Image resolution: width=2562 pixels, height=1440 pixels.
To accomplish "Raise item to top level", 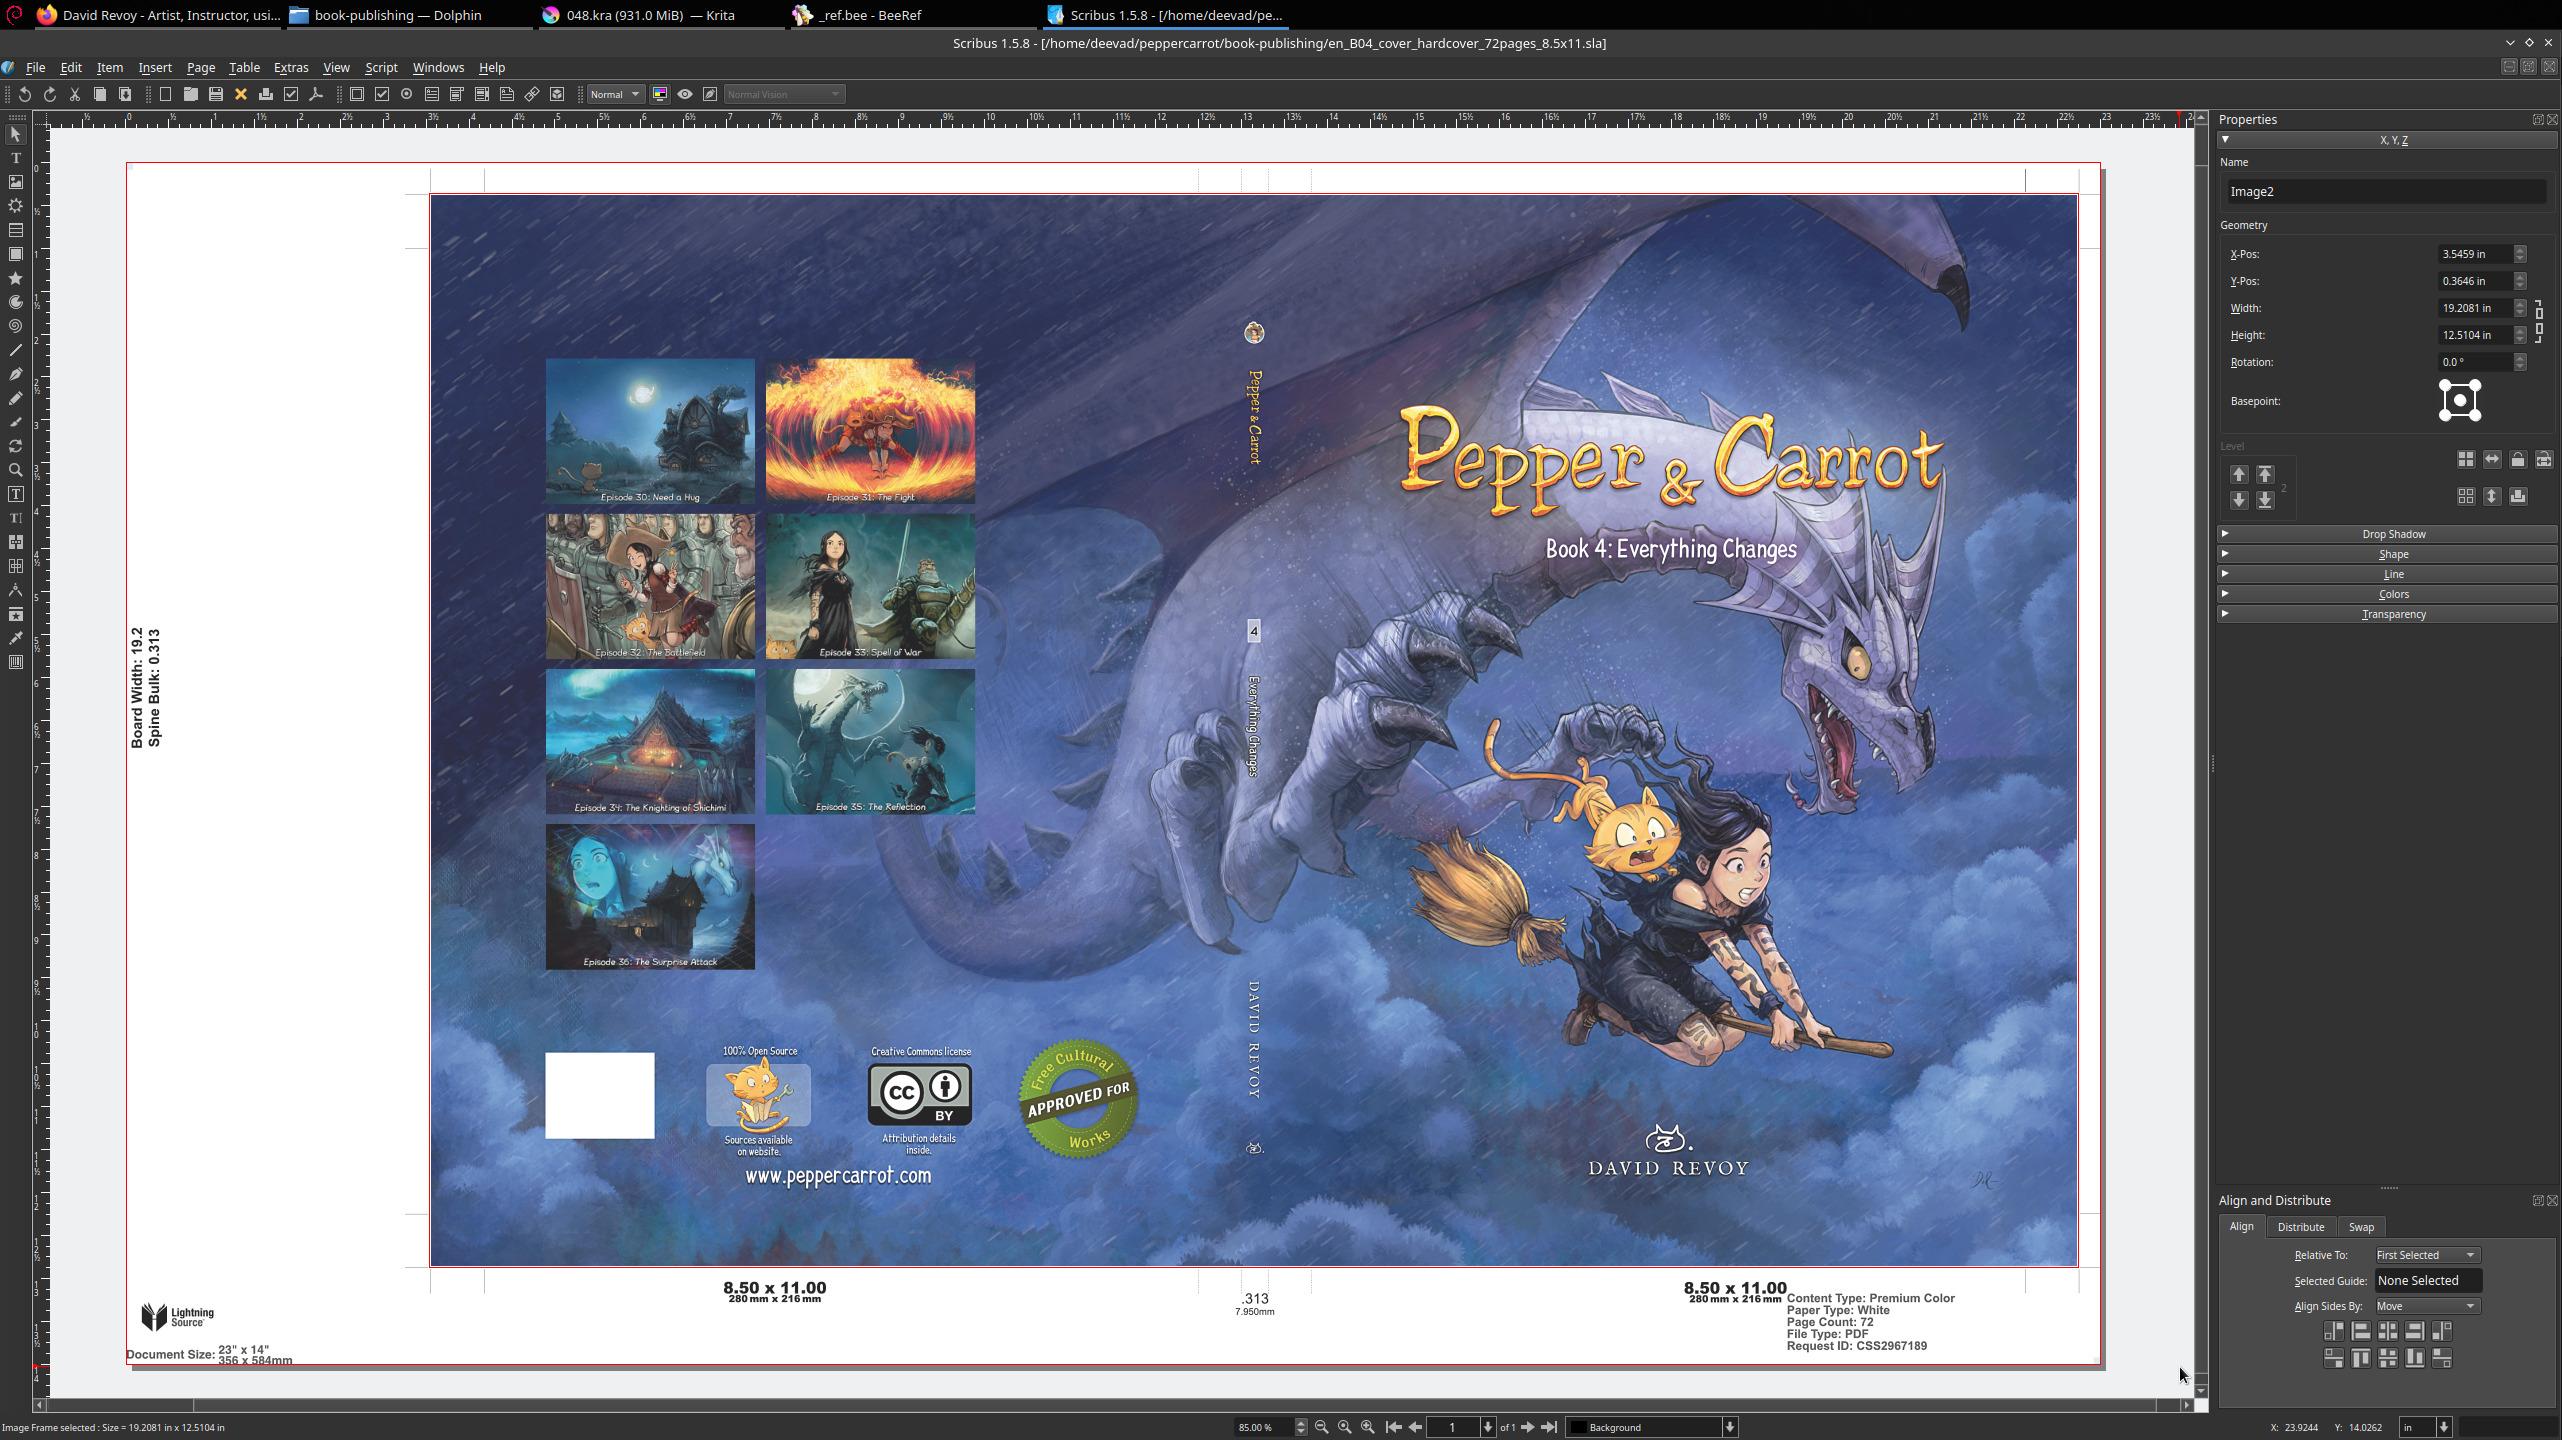I will tap(2265, 474).
